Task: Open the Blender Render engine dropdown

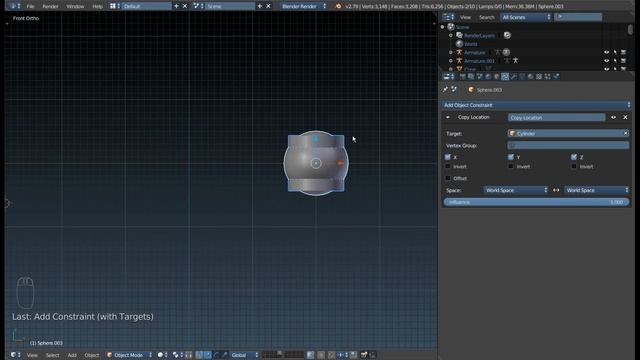Action: coord(304,6)
